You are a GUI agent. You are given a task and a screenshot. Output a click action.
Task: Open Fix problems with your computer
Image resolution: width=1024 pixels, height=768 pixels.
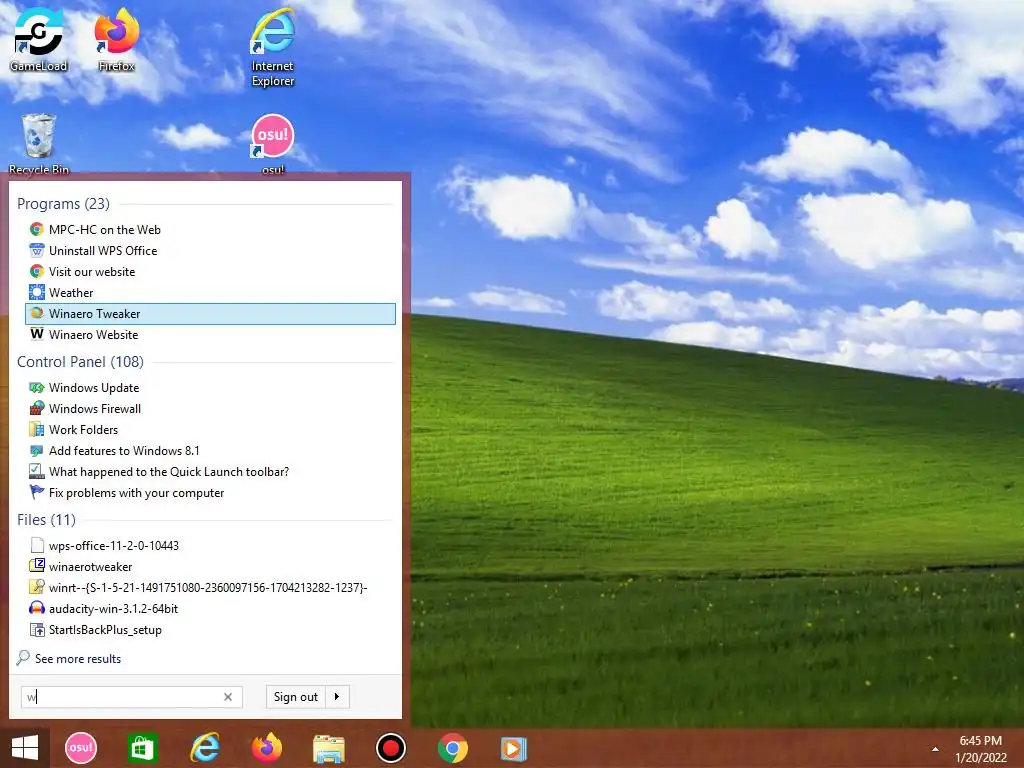210,492
